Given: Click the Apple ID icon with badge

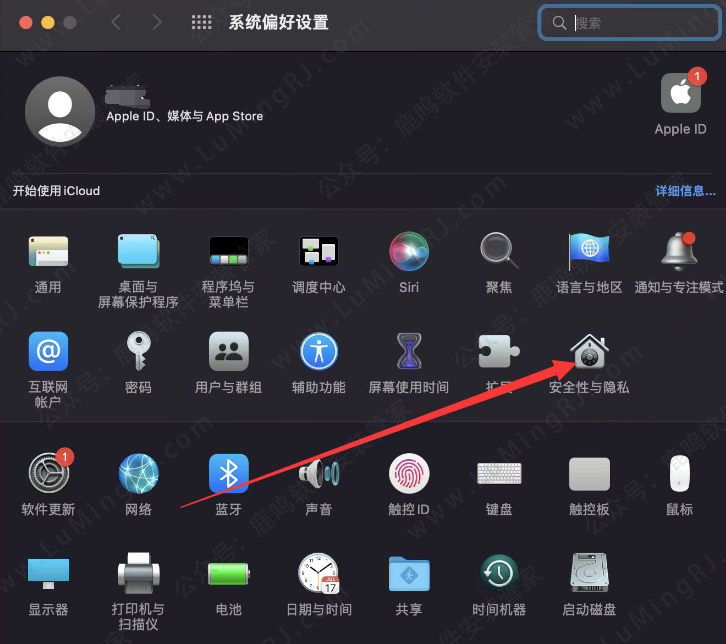Looking at the screenshot, I should 680,95.
